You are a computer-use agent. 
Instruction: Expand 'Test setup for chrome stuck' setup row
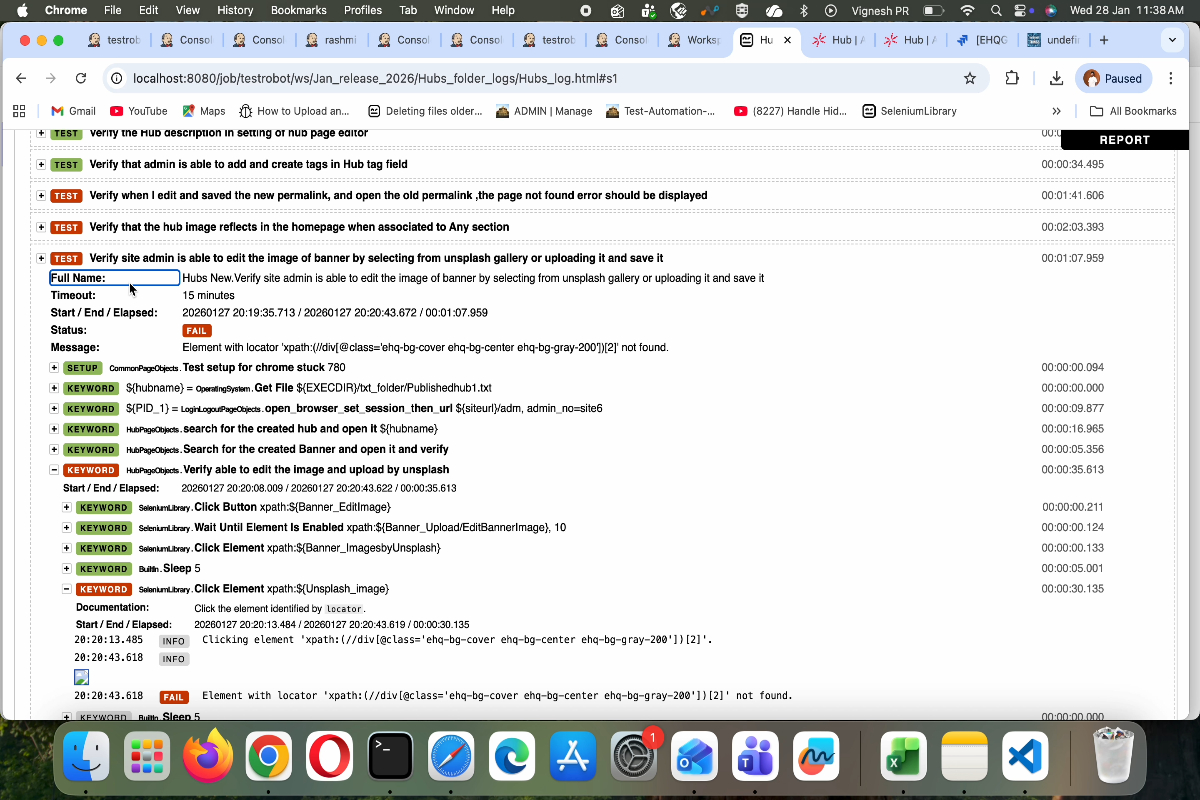[55, 368]
